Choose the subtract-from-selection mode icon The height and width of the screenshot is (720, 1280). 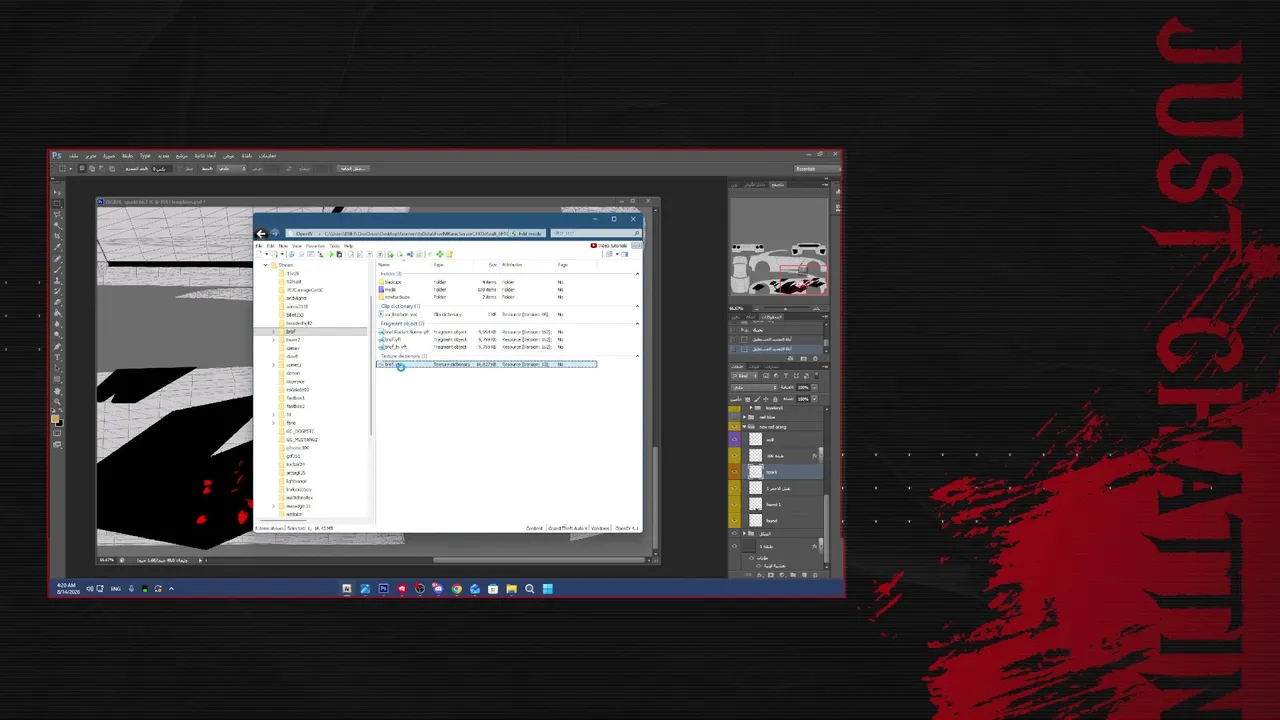(103, 169)
